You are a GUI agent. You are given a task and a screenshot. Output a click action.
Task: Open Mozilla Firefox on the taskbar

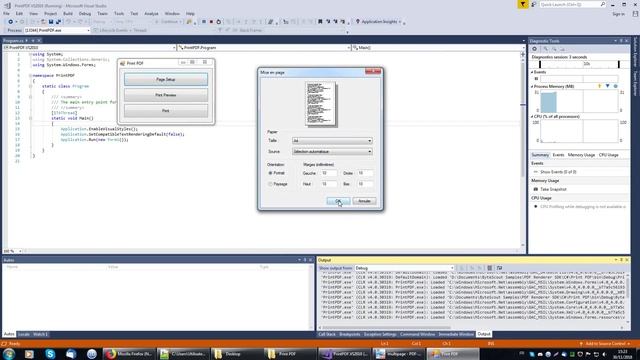click(129, 354)
